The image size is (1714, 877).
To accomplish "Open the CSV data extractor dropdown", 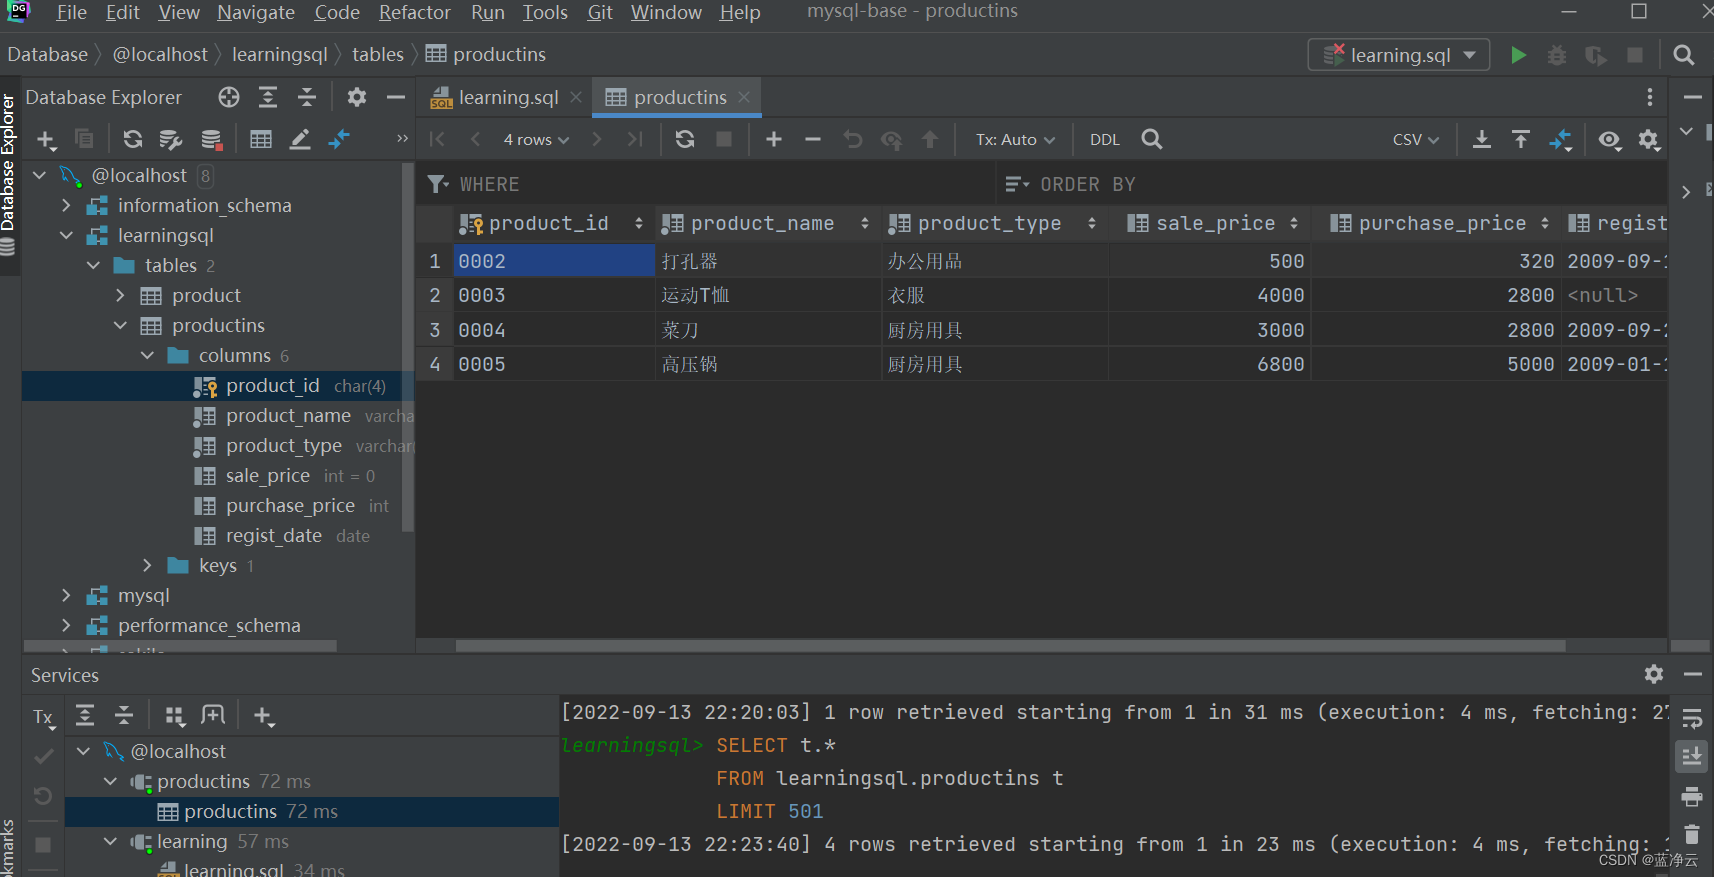I will click(1415, 140).
